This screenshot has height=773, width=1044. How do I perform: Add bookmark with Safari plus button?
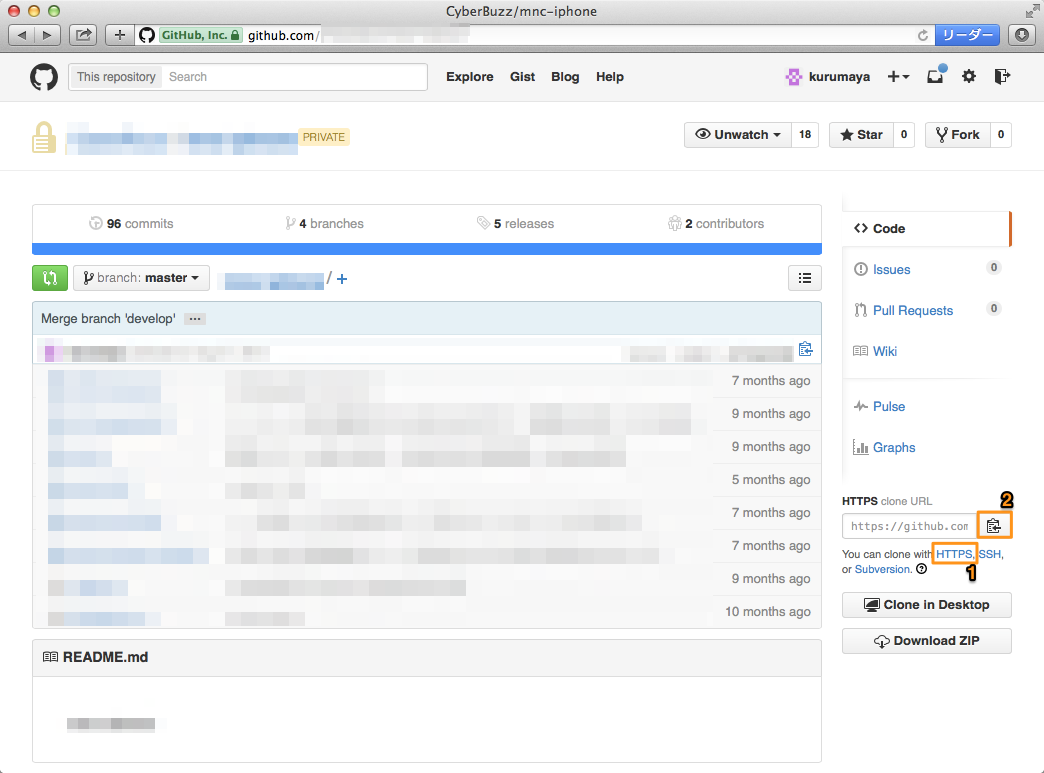point(120,35)
